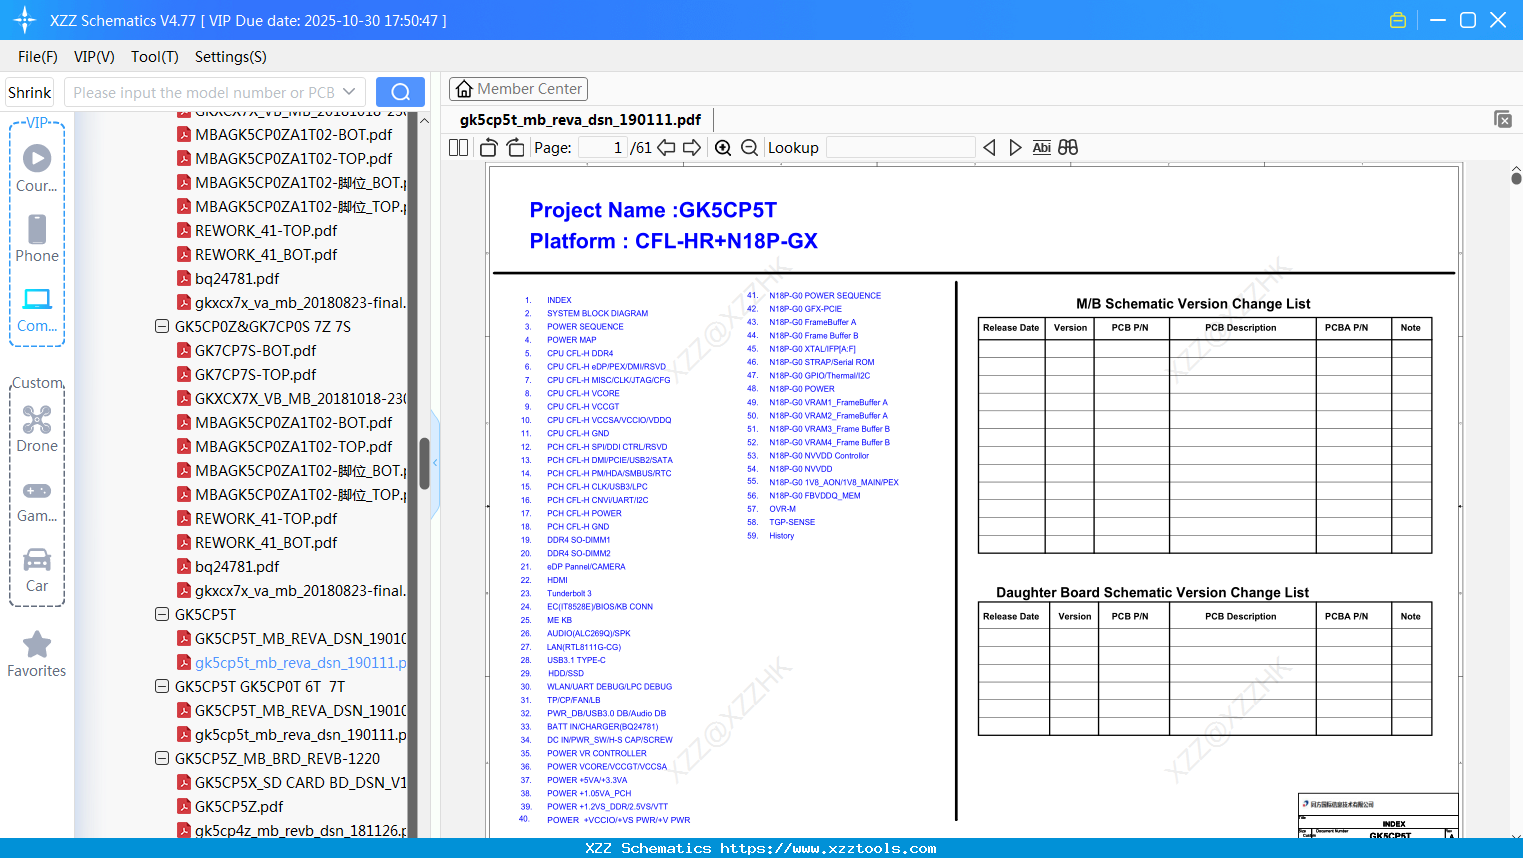This screenshot has height=858, width=1523.
Task: Click the Tunderbolt 3 index entry
Action: click(569, 594)
